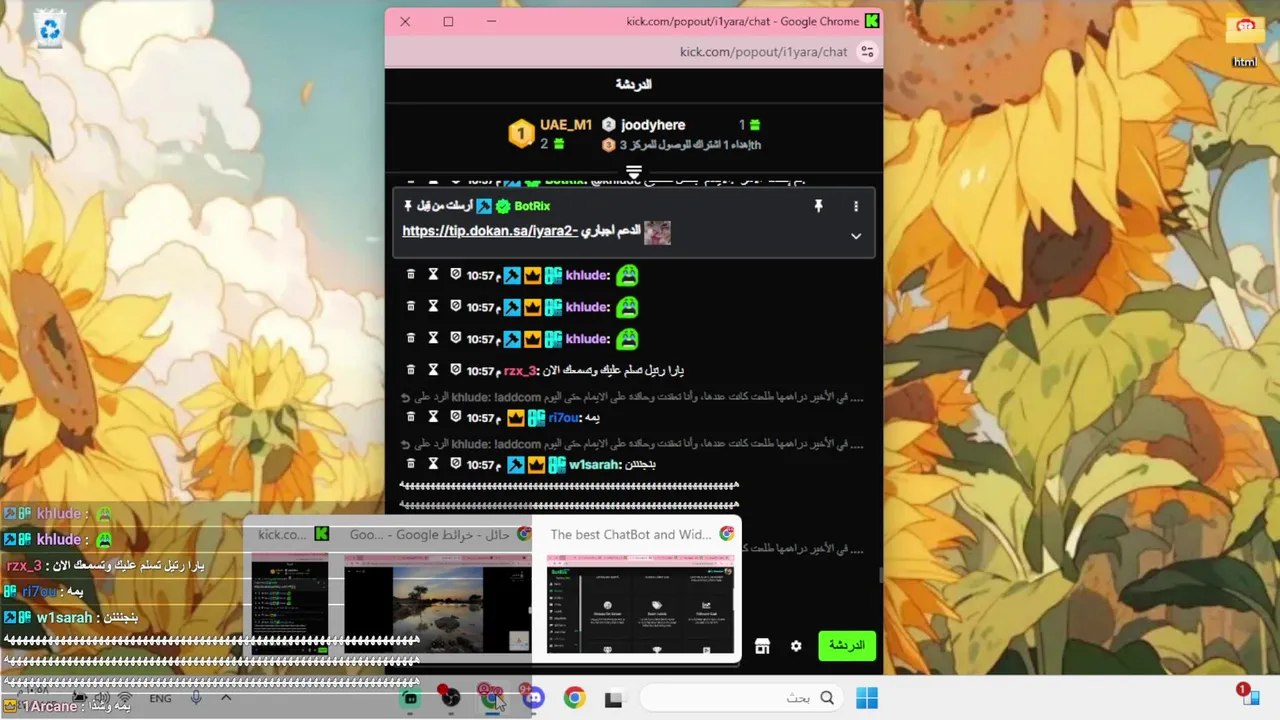Open OBS Studio from the taskbar
This screenshot has height=720, width=1280.
click(x=451, y=697)
